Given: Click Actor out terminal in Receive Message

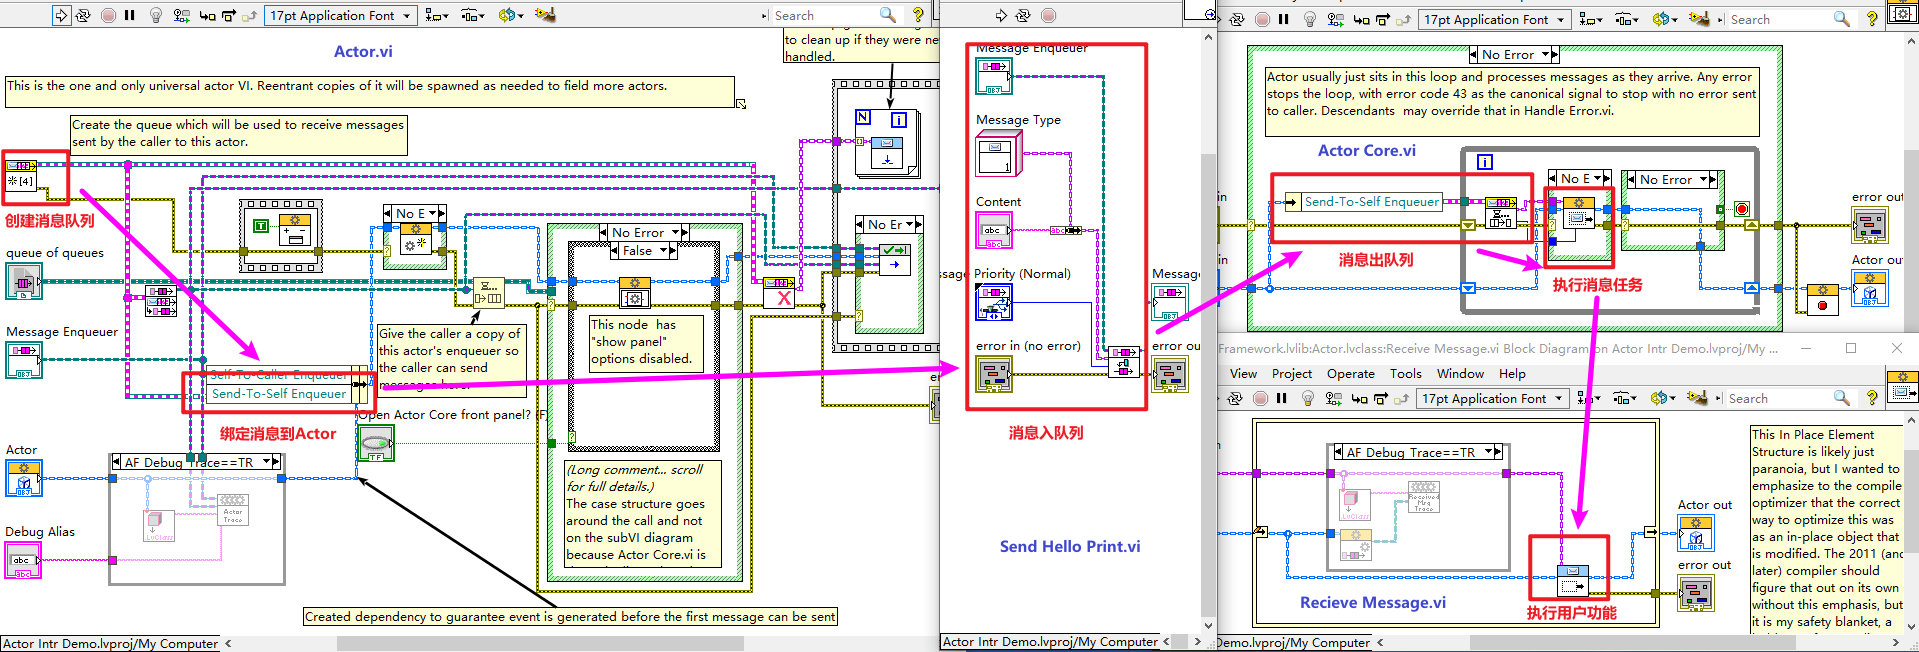Looking at the screenshot, I should coord(1696,534).
